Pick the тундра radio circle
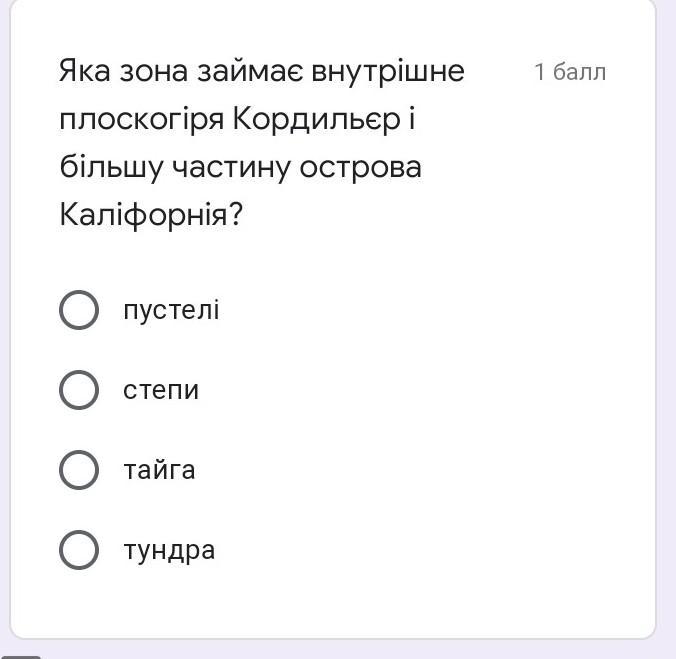 click(x=79, y=550)
